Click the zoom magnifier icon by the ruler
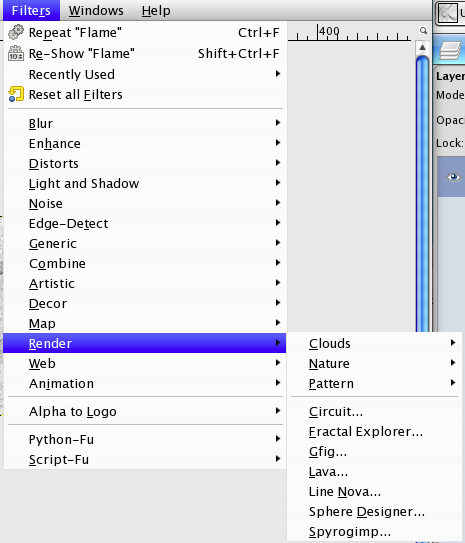 point(423,30)
